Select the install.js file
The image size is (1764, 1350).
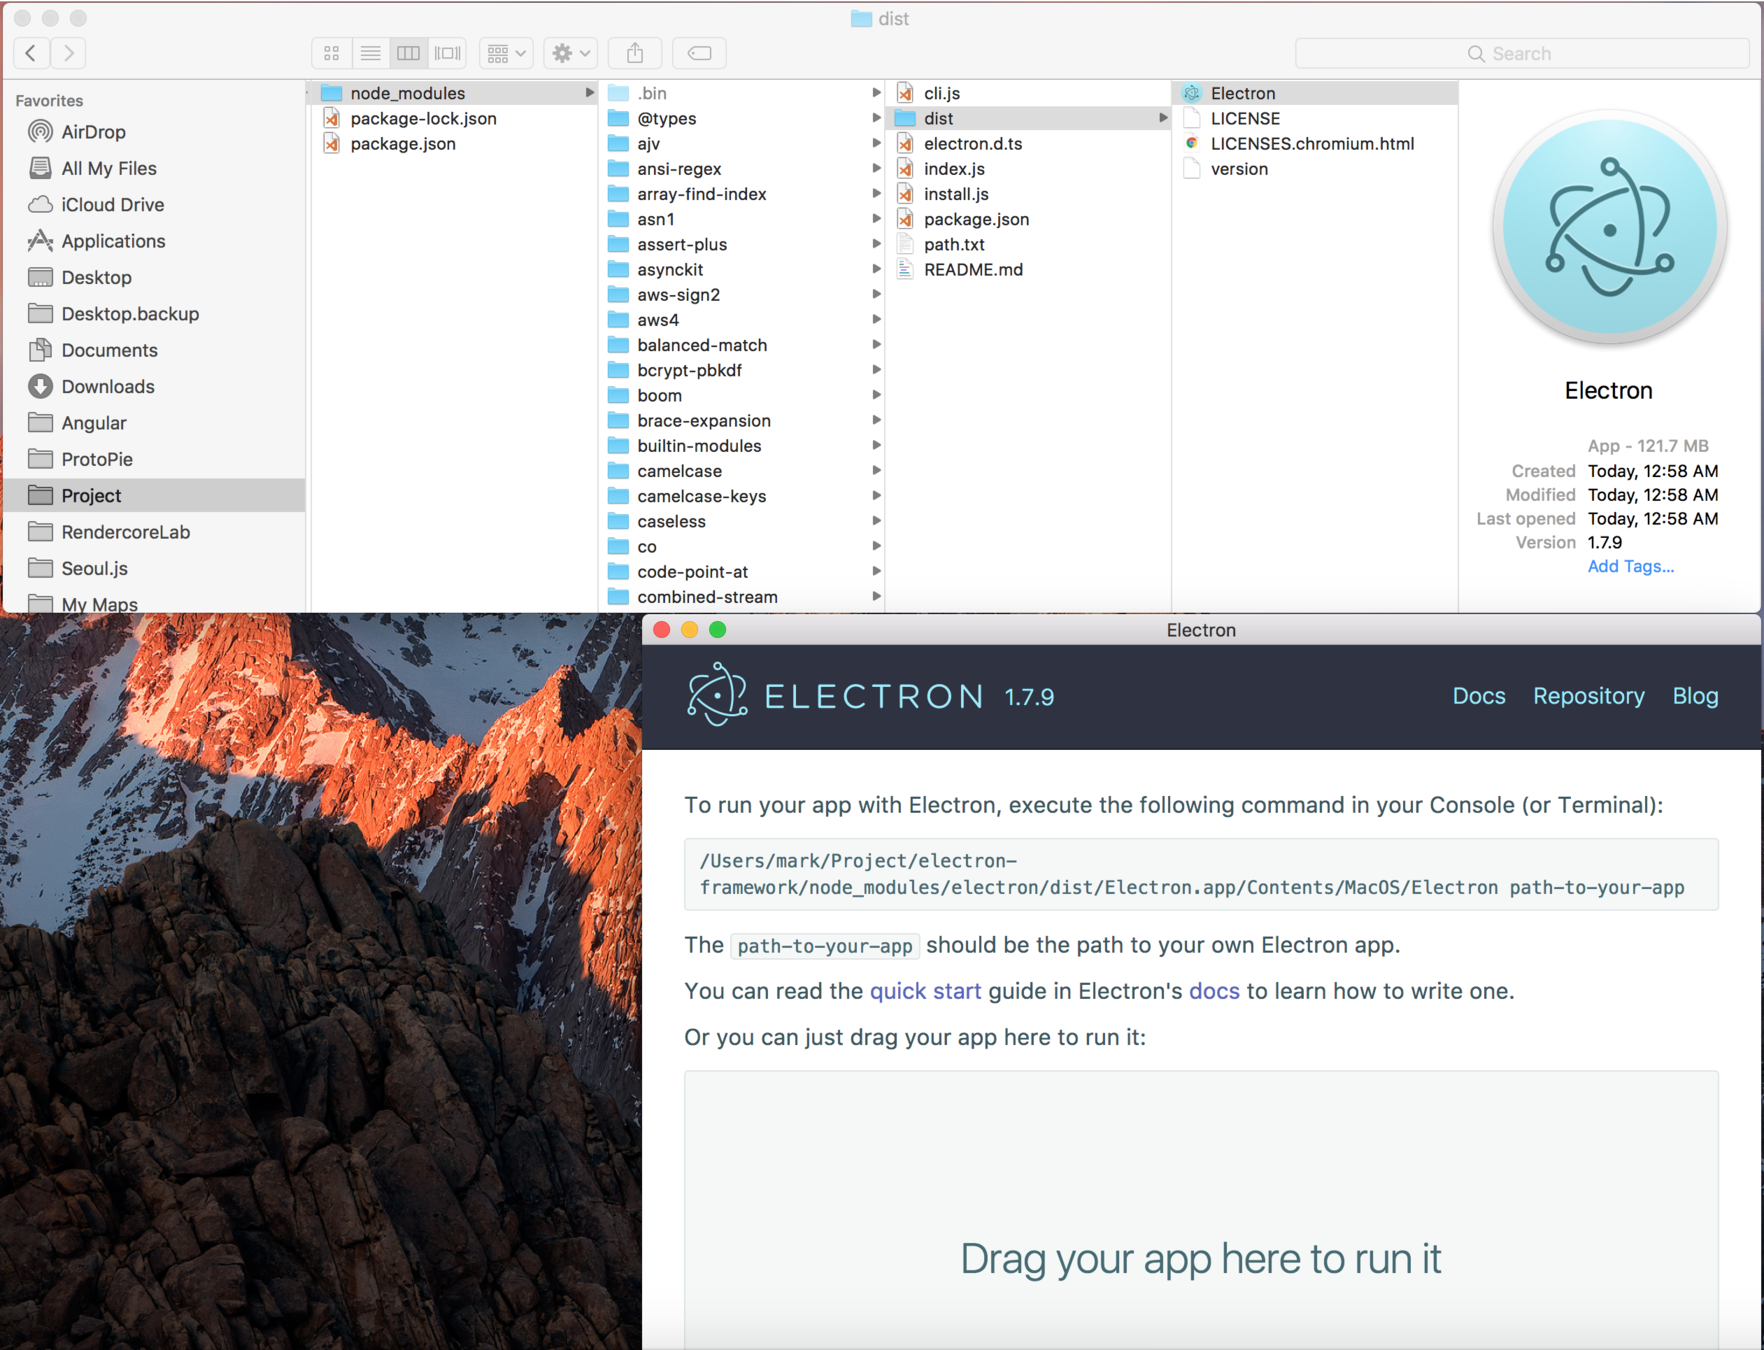[x=1029, y=194]
